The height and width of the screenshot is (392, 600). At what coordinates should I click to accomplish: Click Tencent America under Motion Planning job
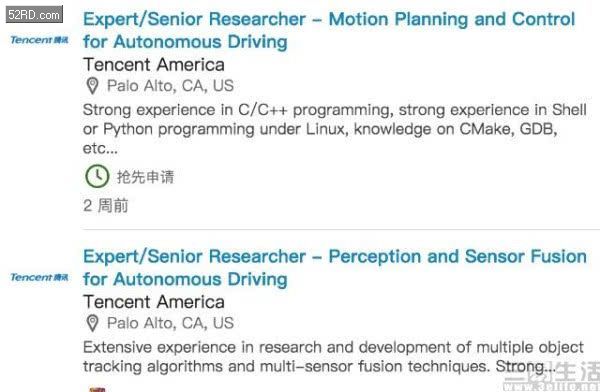[154, 64]
